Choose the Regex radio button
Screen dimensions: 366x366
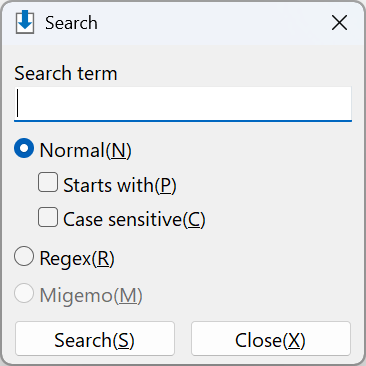24,256
